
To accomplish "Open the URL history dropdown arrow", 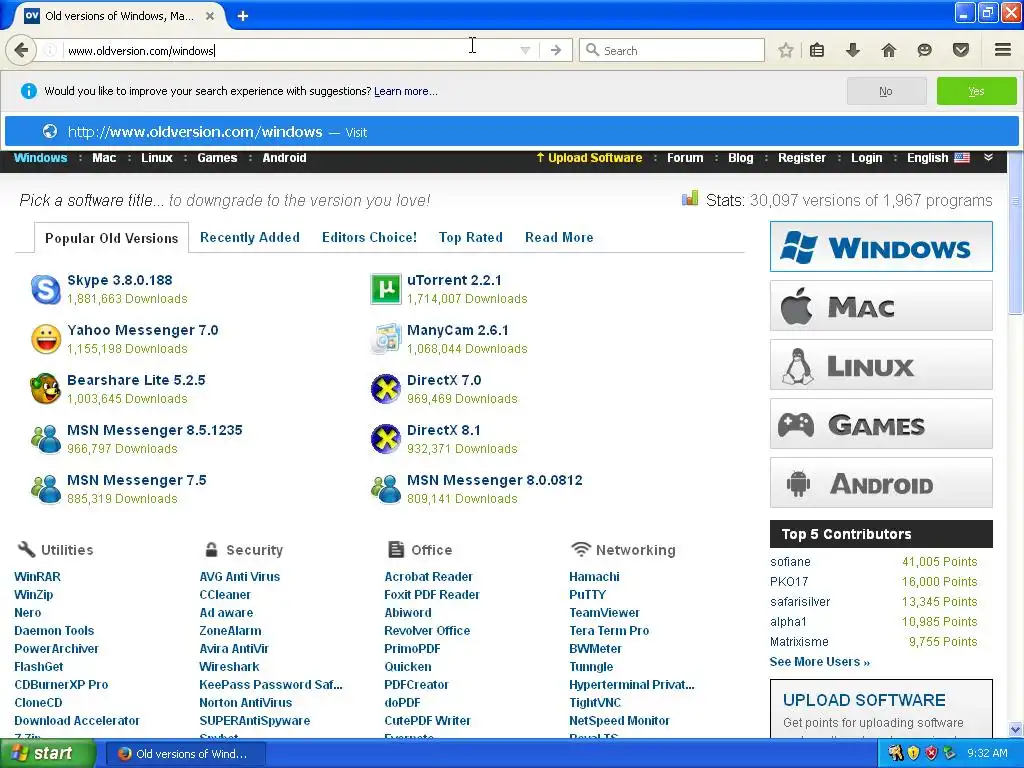I will tap(525, 50).
